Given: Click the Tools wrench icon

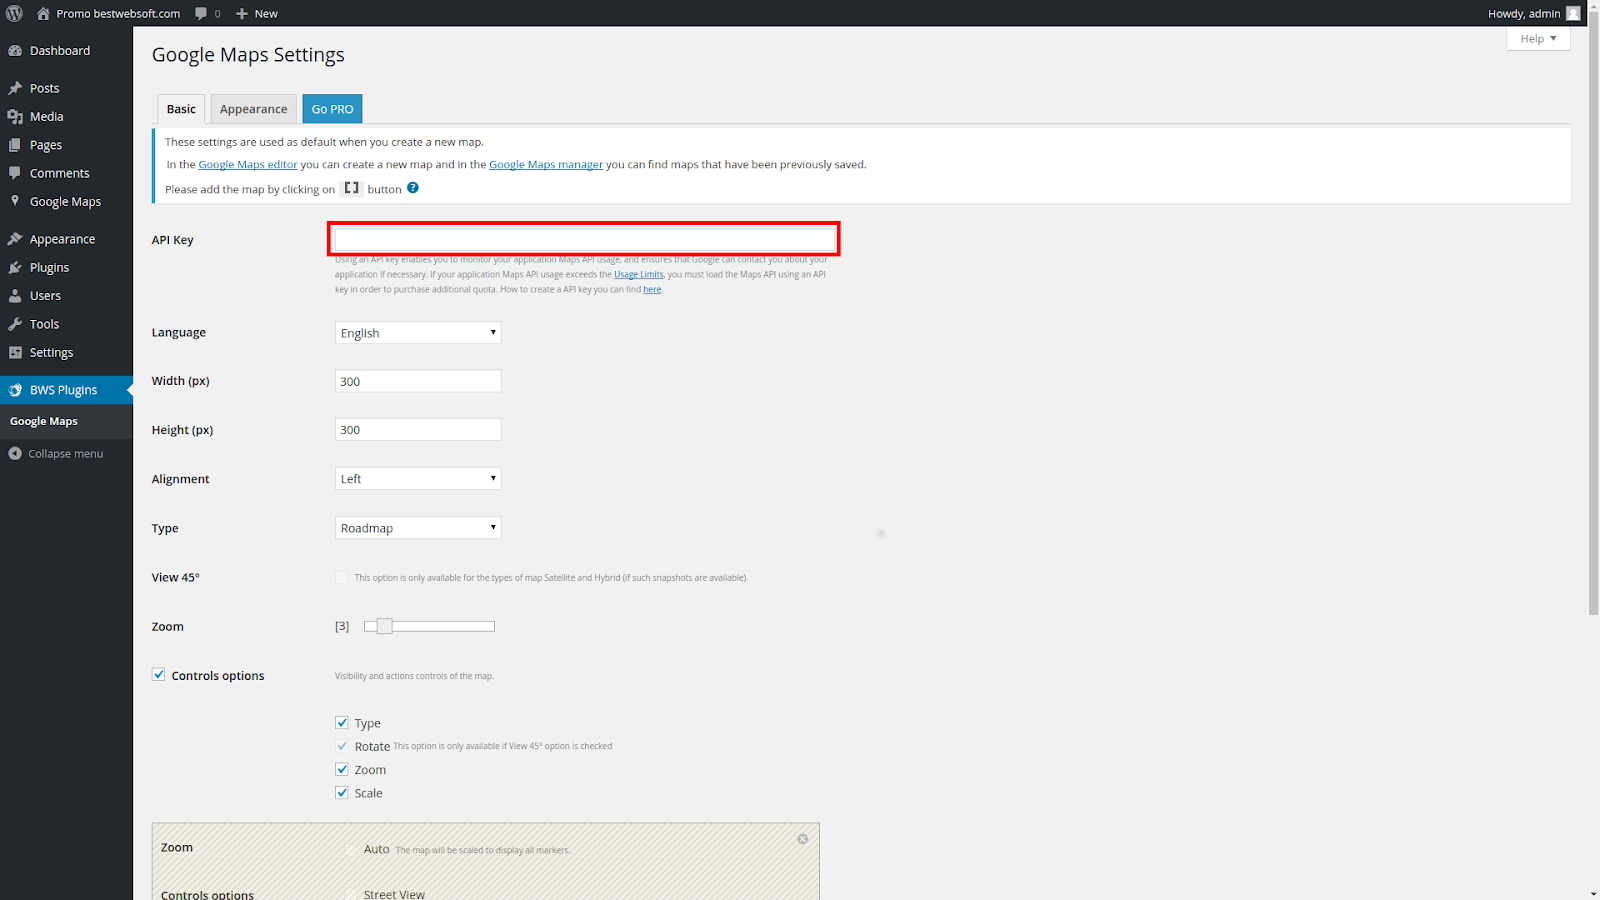Looking at the screenshot, I should click(x=15, y=324).
